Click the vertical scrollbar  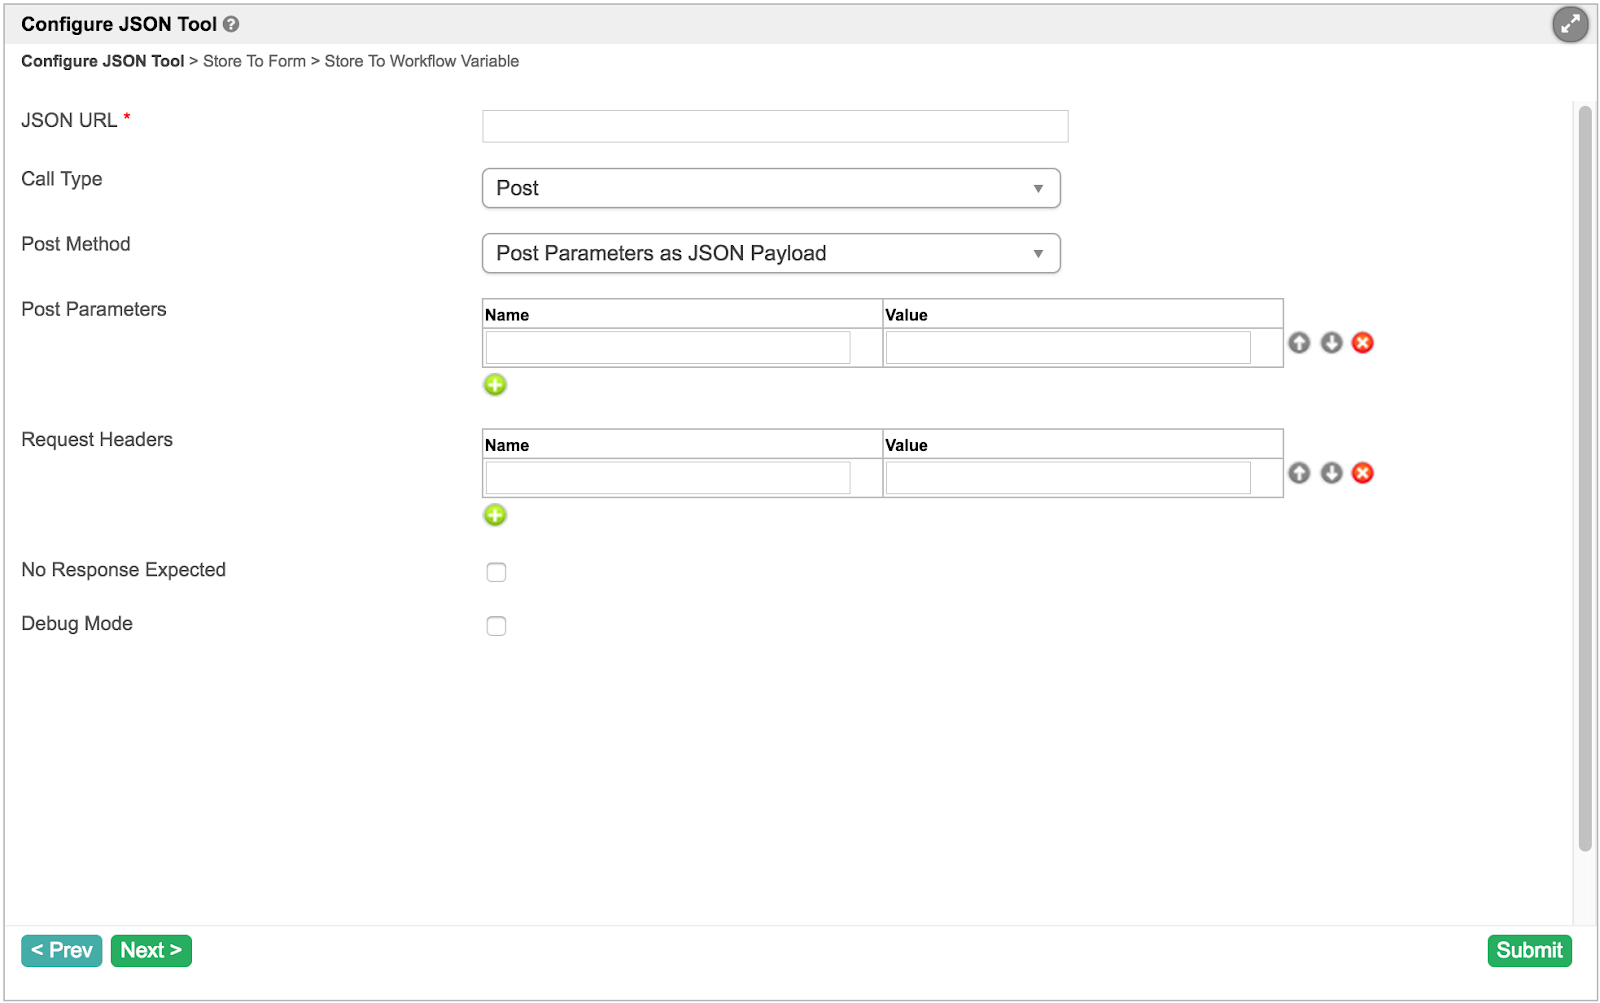[x=1585, y=478]
